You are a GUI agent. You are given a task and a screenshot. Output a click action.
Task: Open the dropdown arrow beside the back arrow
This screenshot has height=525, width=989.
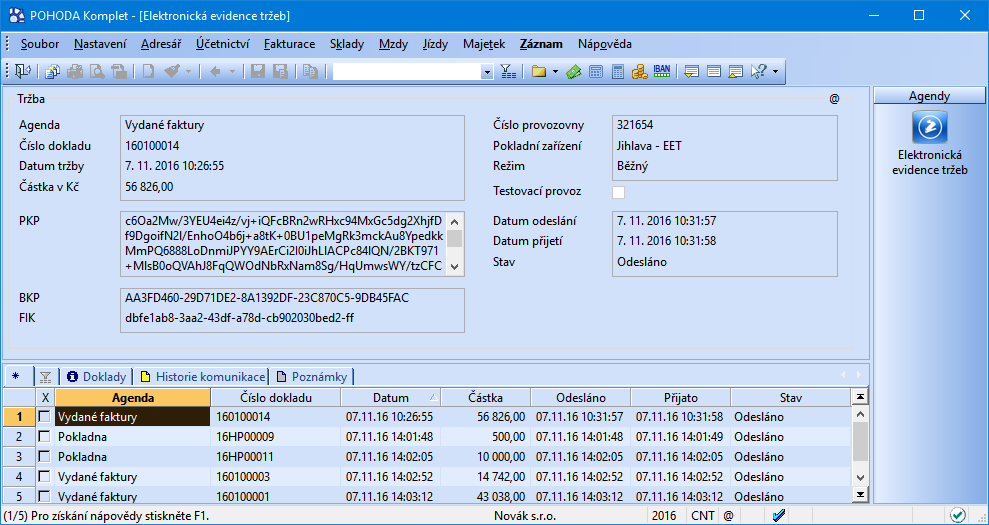click(x=232, y=72)
